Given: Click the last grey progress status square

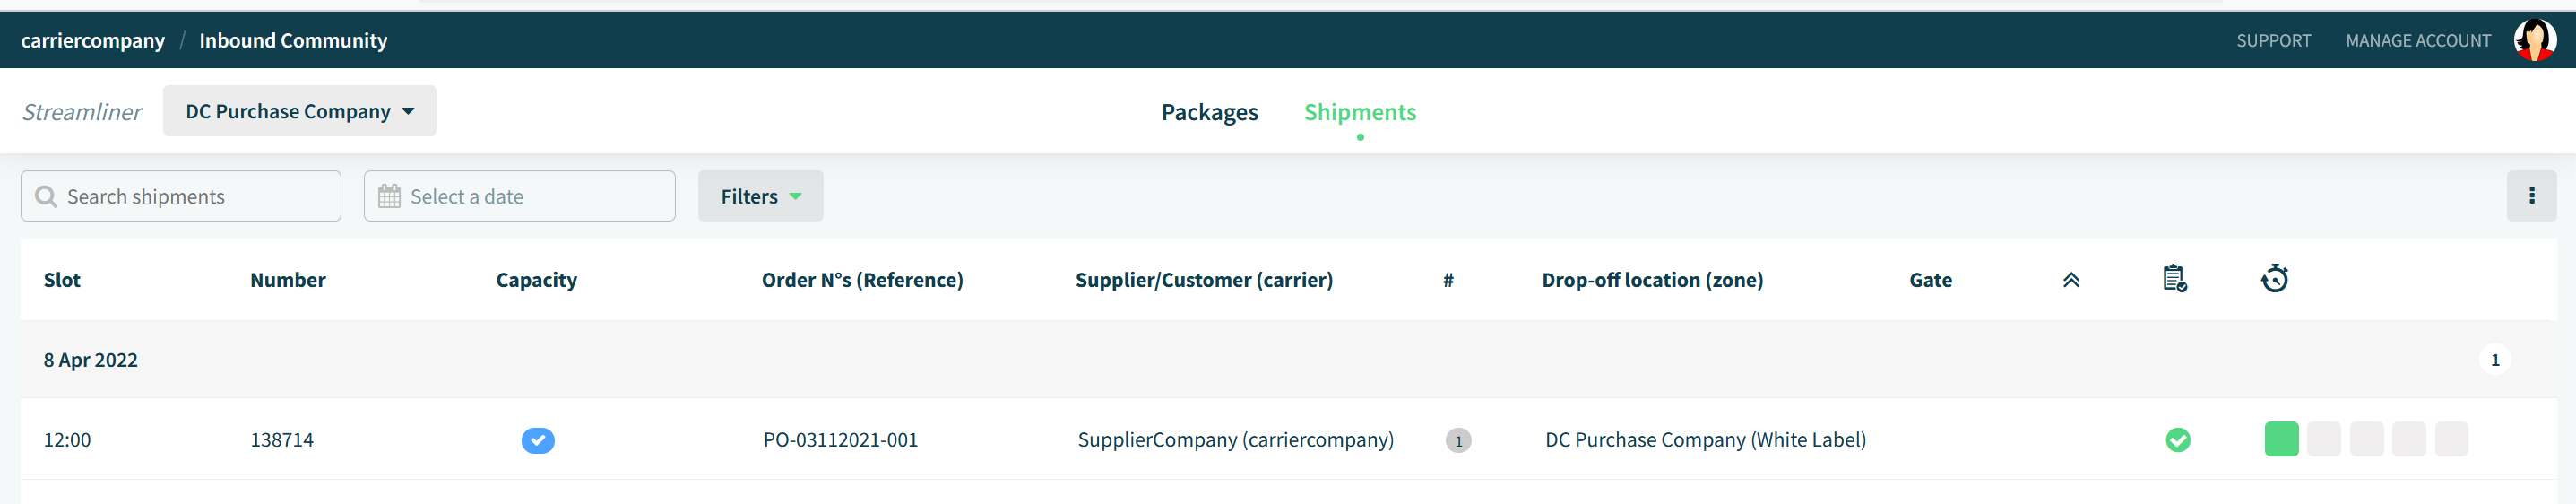Looking at the screenshot, I should (2451, 439).
